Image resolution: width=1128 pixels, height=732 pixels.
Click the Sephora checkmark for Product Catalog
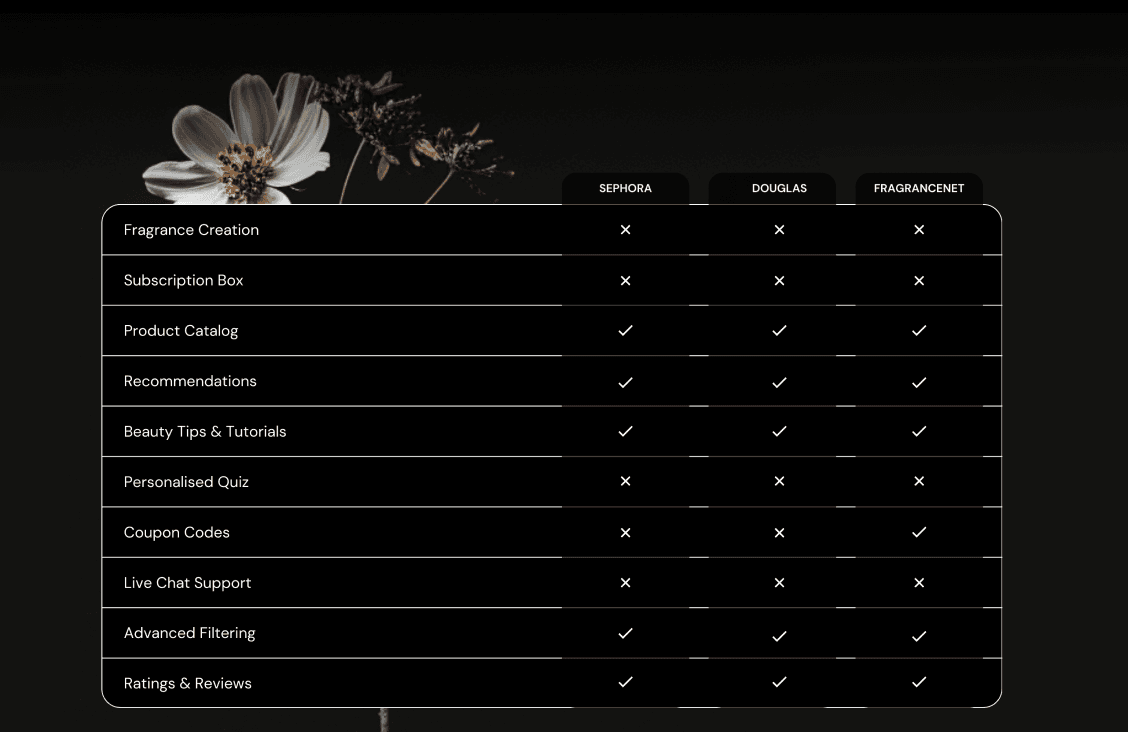tap(625, 330)
